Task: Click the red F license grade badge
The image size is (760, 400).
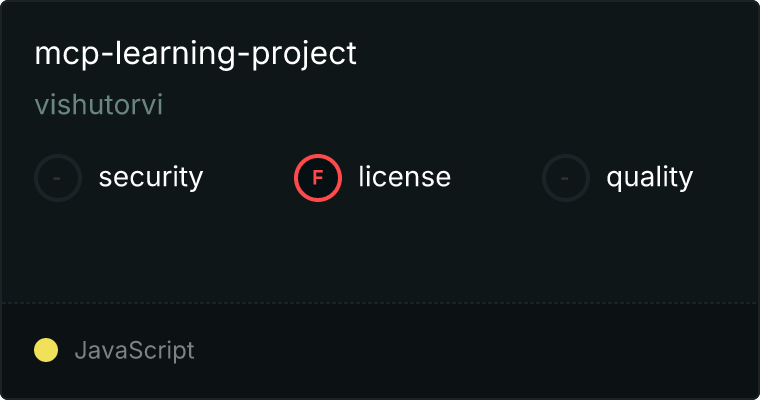Action: point(318,178)
